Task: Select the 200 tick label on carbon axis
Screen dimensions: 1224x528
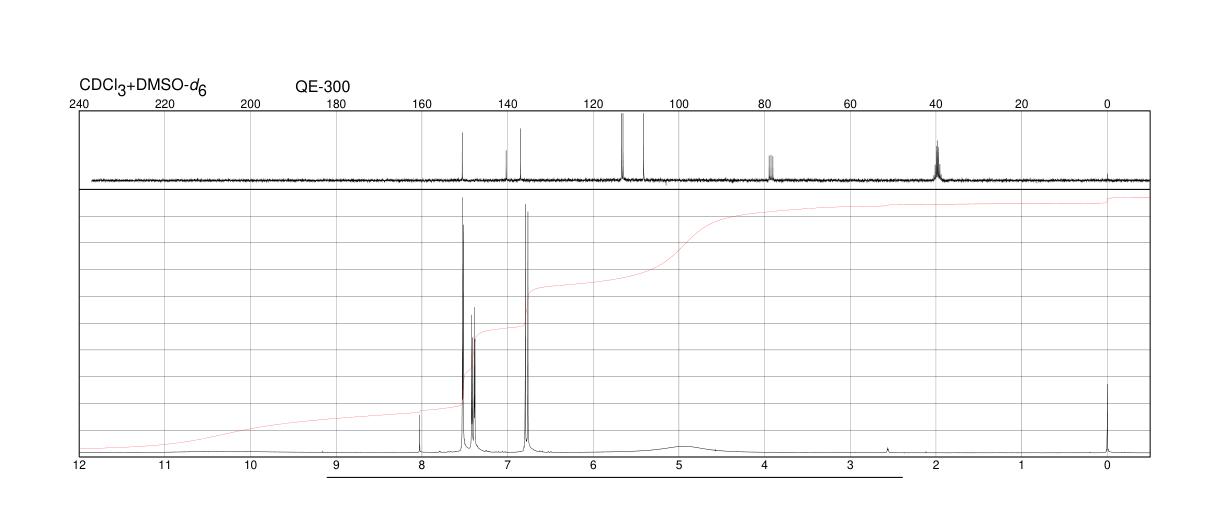Action: click(250, 104)
